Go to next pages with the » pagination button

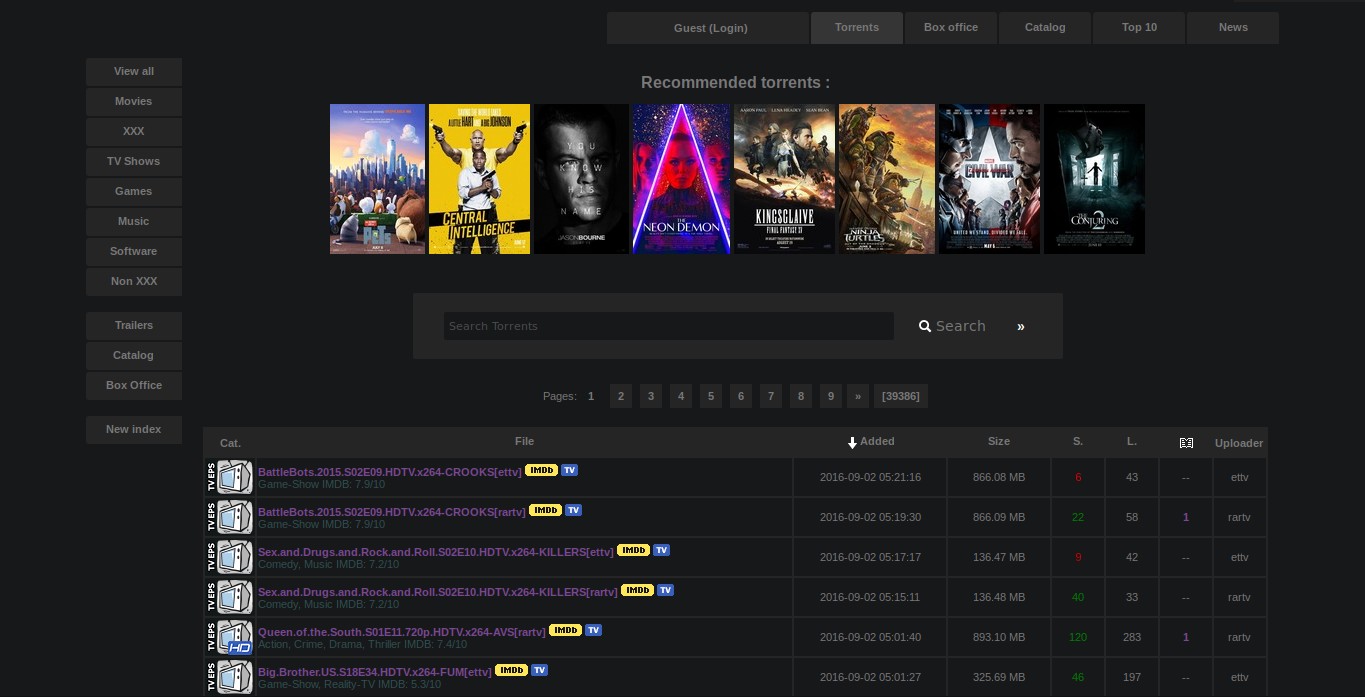(857, 396)
